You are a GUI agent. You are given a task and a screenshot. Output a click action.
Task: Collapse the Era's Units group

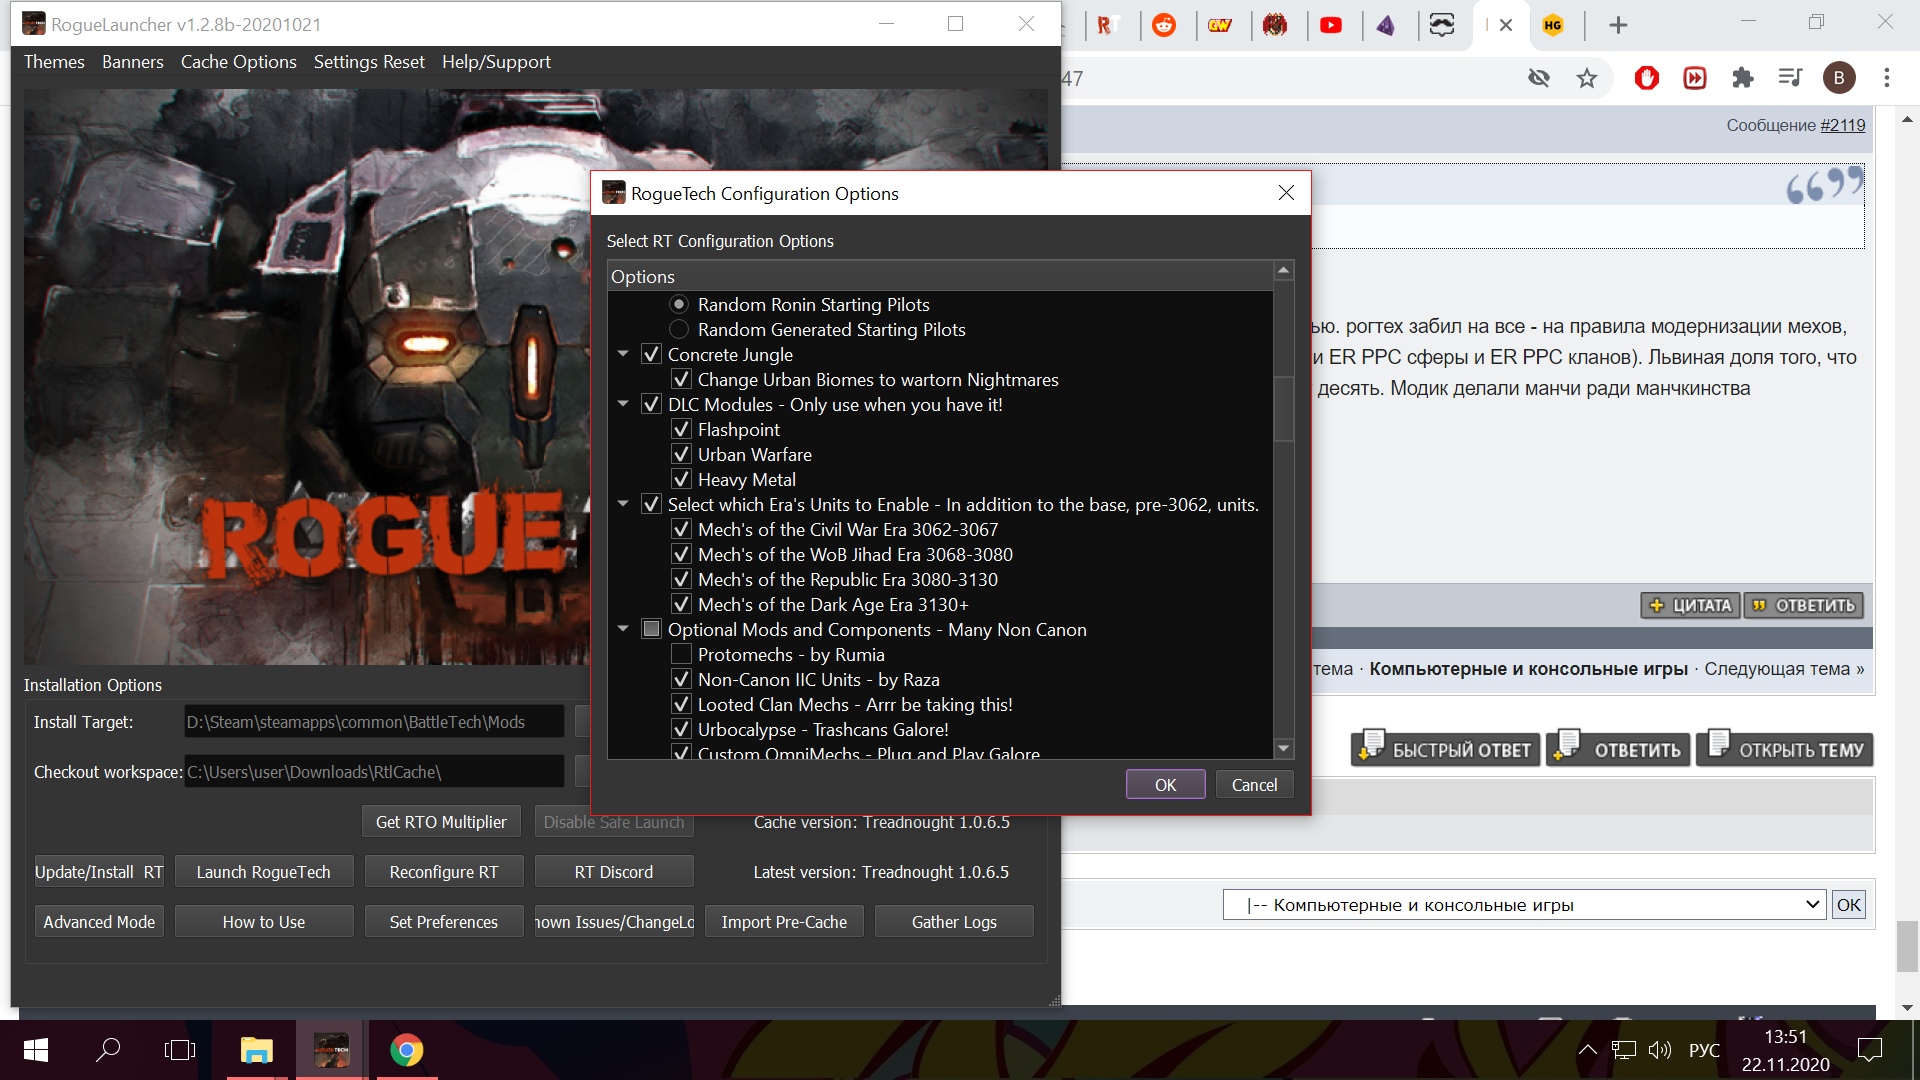click(623, 504)
